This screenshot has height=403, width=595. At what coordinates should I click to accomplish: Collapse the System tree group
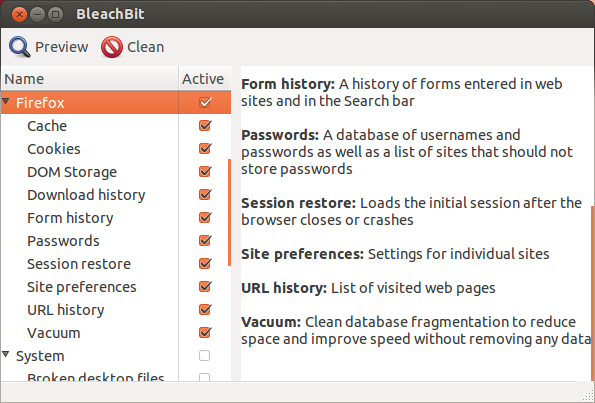tap(5, 354)
